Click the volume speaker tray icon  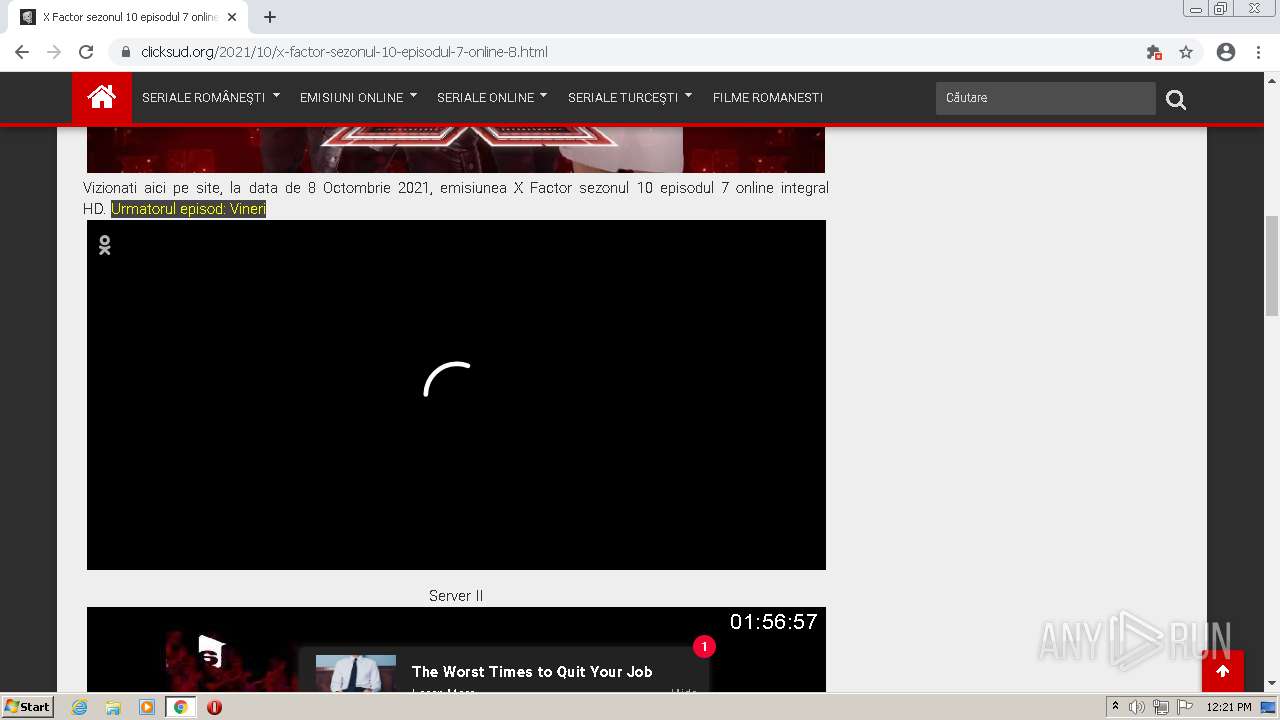1137,707
